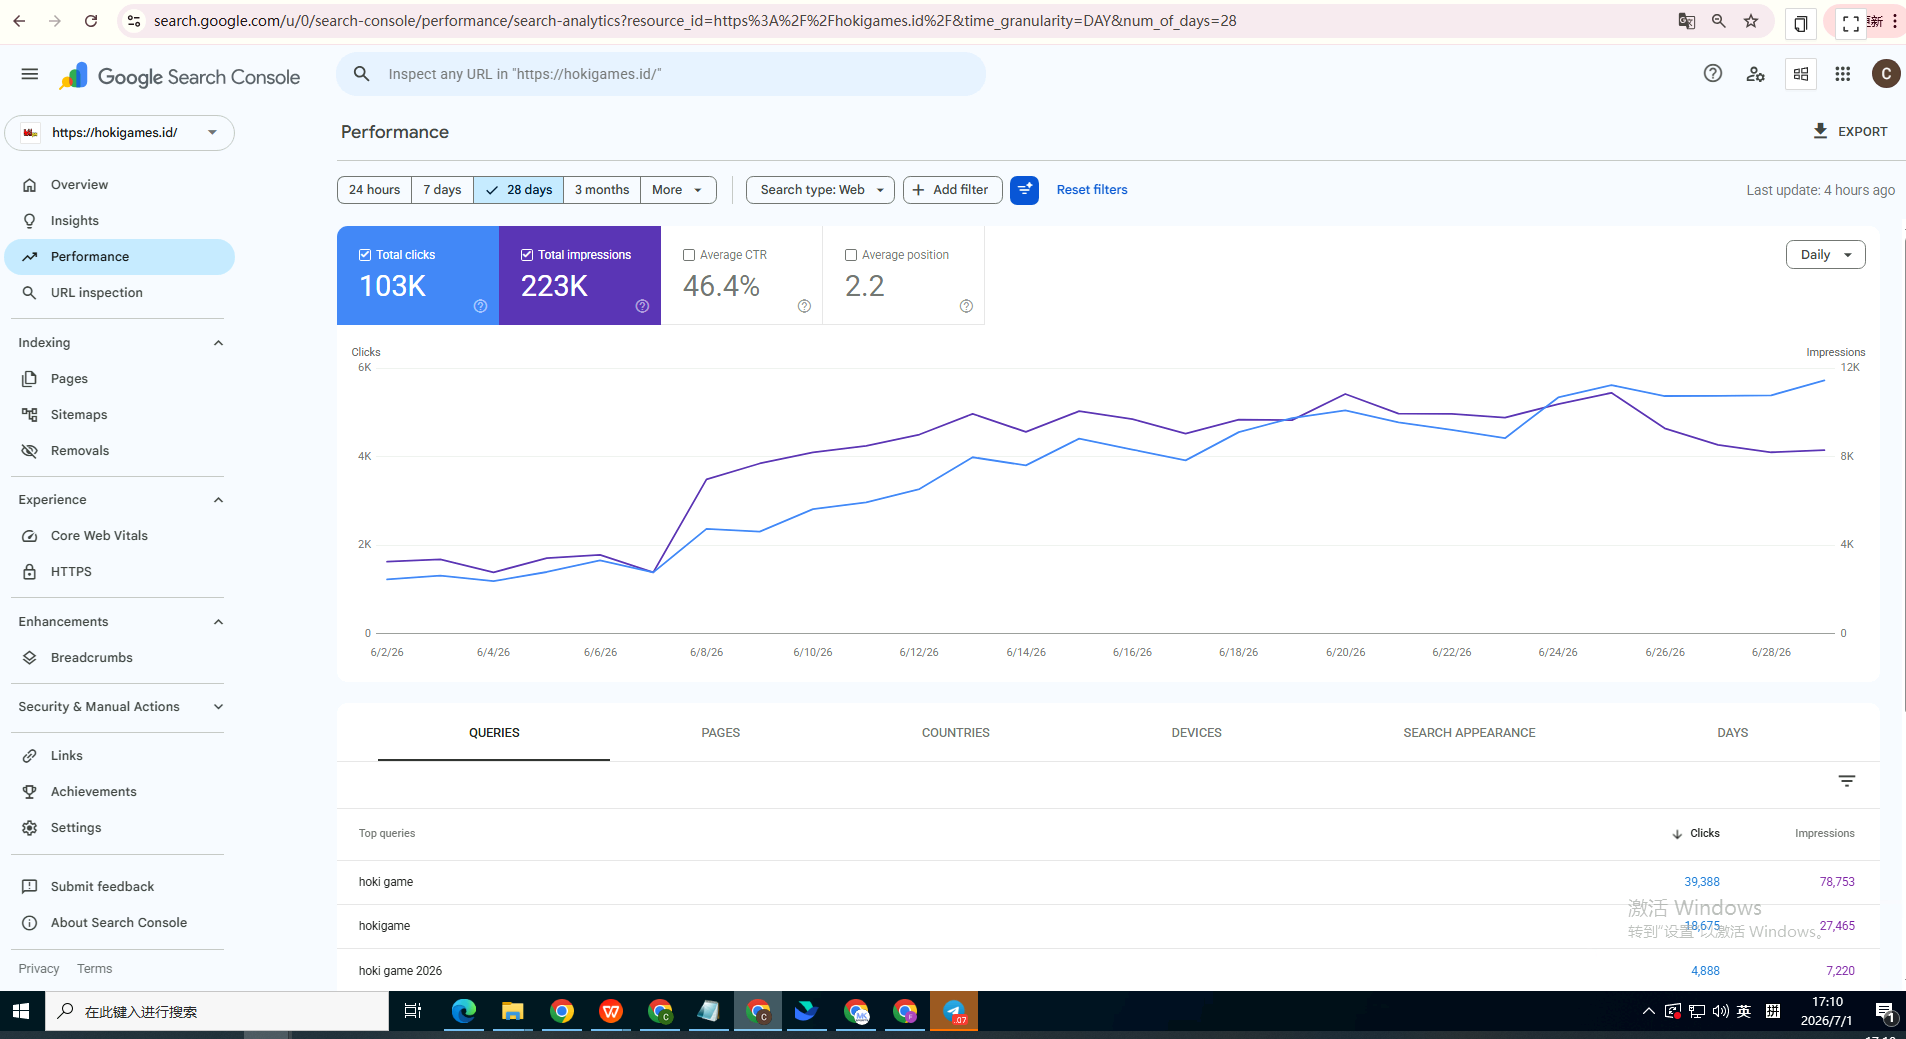Switch to the PAGES tab
The width and height of the screenshot is (1906, 1039).
click(721, 733)
